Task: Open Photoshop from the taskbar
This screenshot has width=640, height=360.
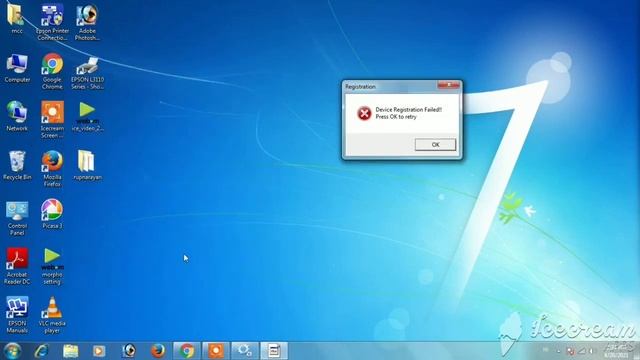Action: point(129,351)
